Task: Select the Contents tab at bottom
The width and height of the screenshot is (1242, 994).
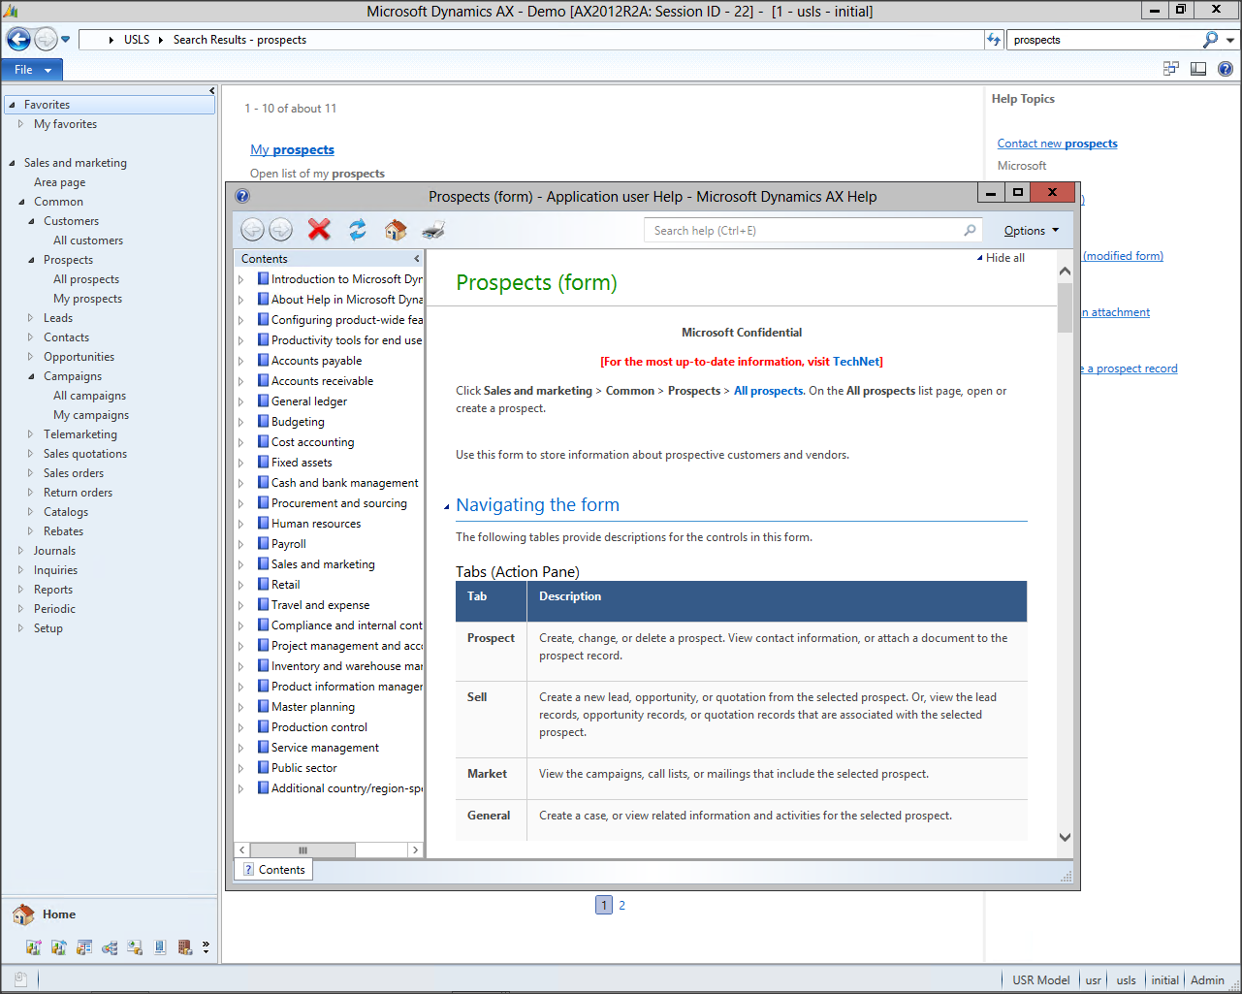Action: pos(274,870)
